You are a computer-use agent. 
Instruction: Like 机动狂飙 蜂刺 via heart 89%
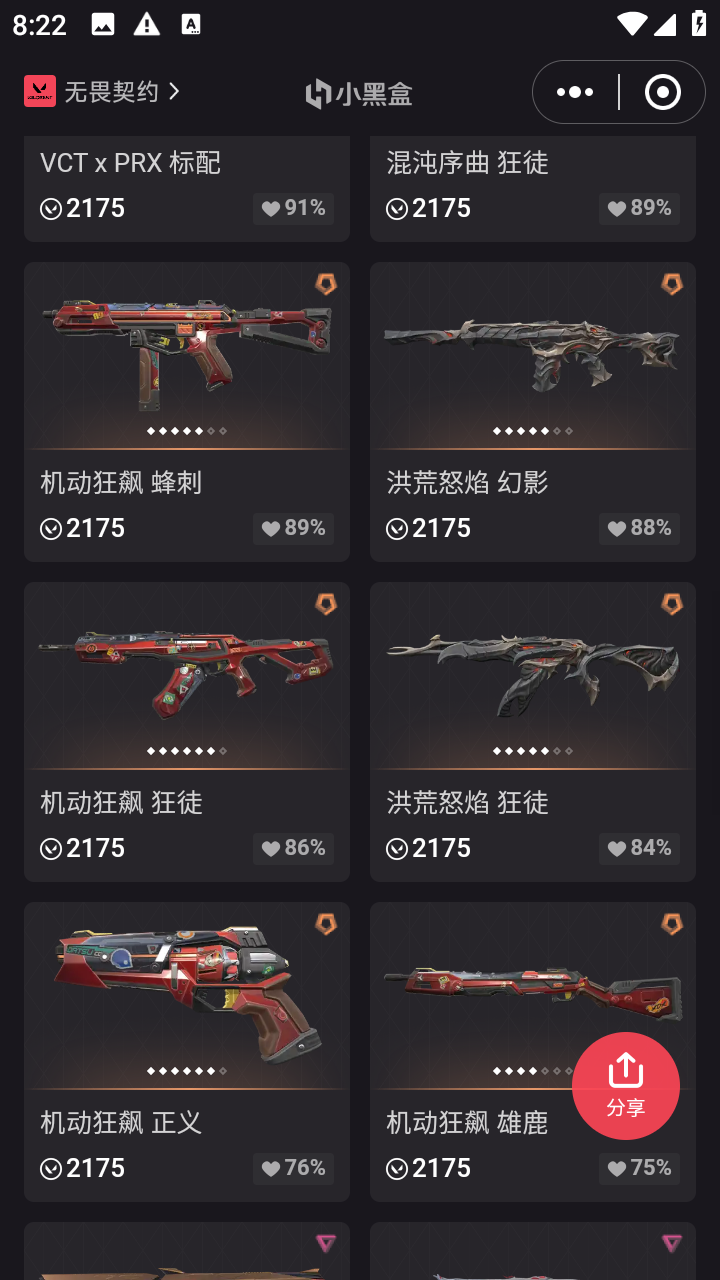pos(293,528)
